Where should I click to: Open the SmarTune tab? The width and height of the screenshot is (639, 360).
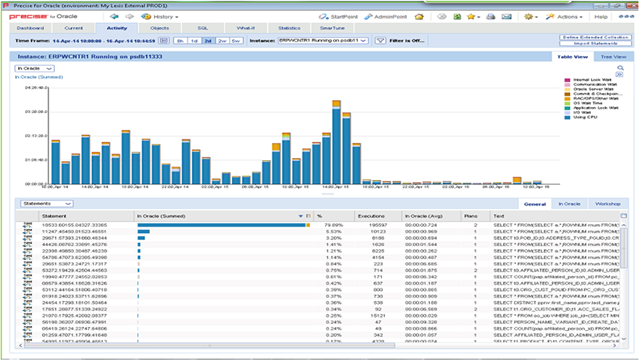pos(332,28)
